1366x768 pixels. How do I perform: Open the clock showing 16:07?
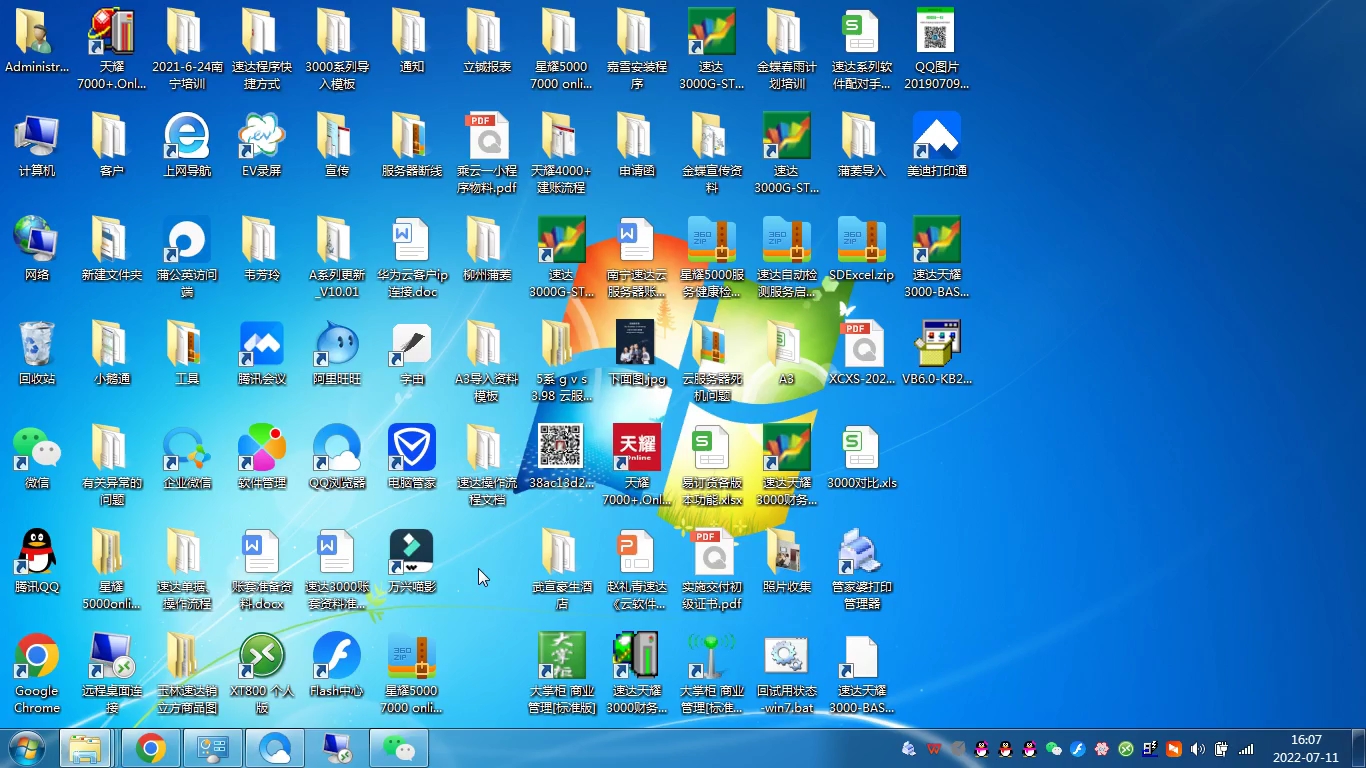[1306, 748]
